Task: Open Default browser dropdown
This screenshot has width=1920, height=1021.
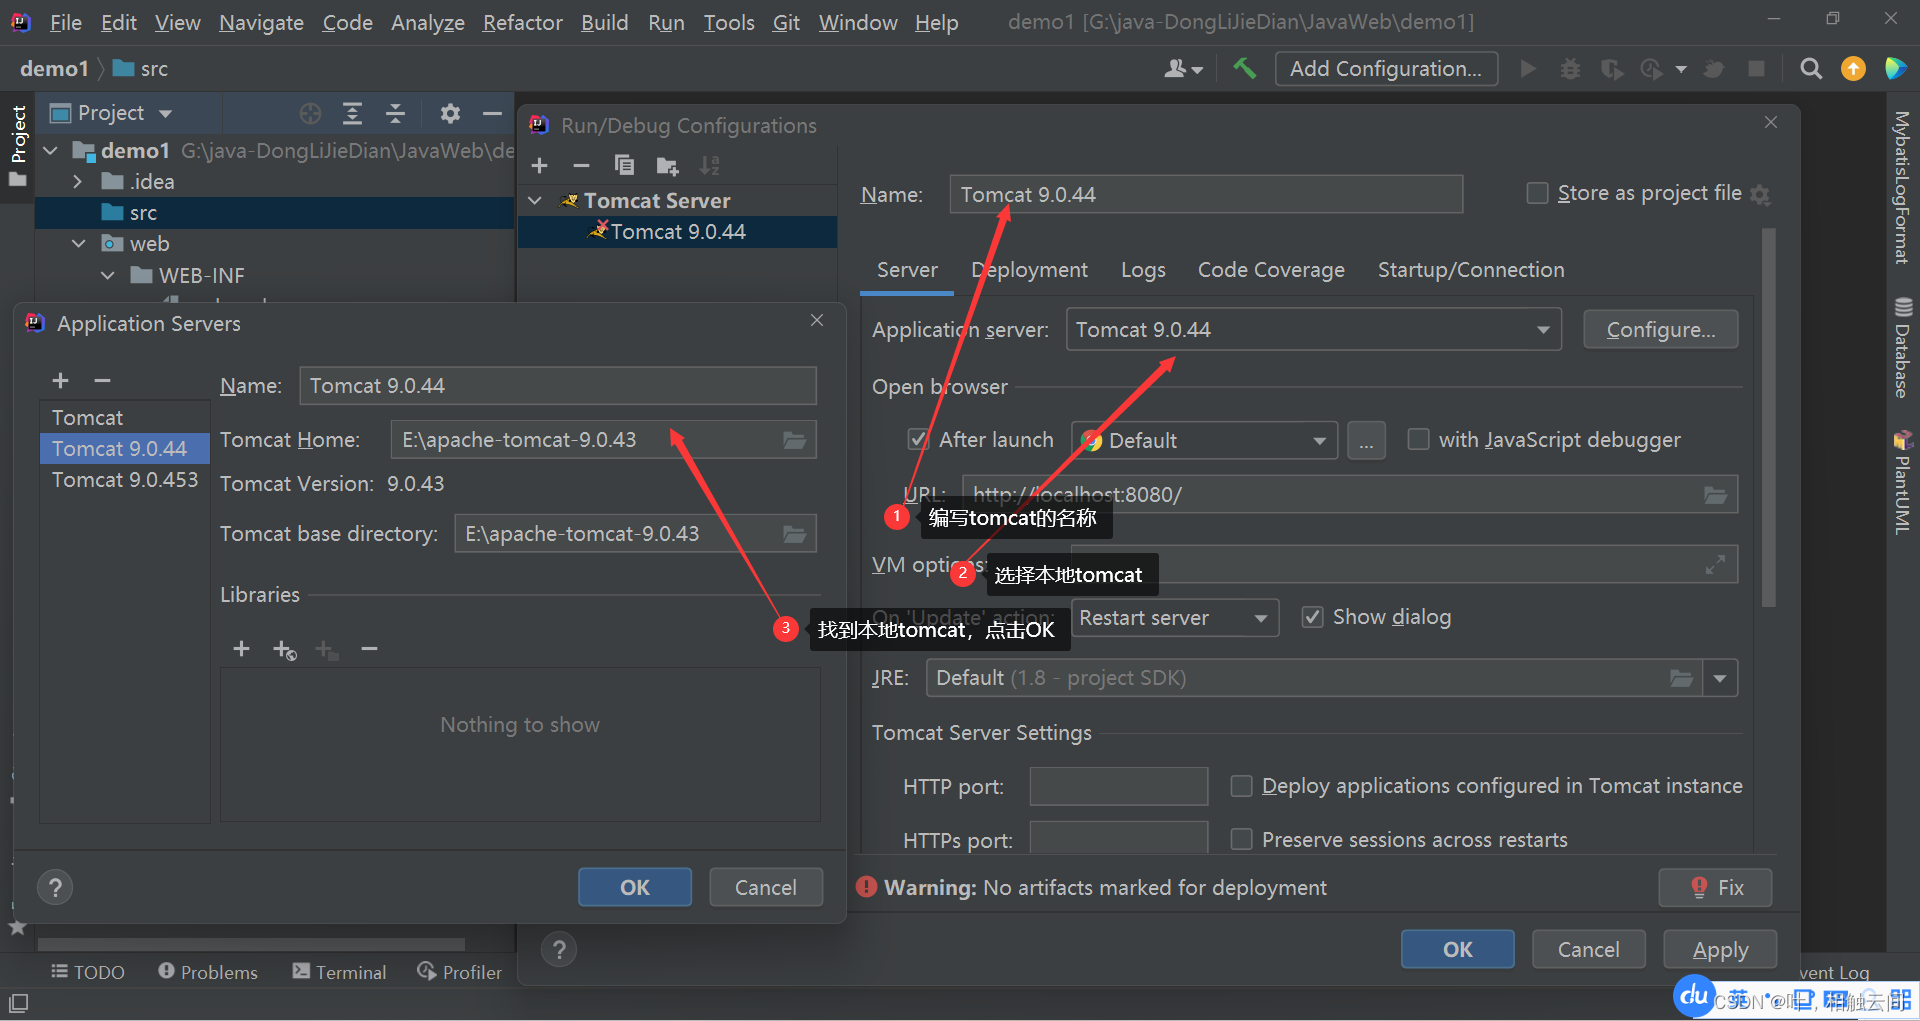Action: point(1204,440)
